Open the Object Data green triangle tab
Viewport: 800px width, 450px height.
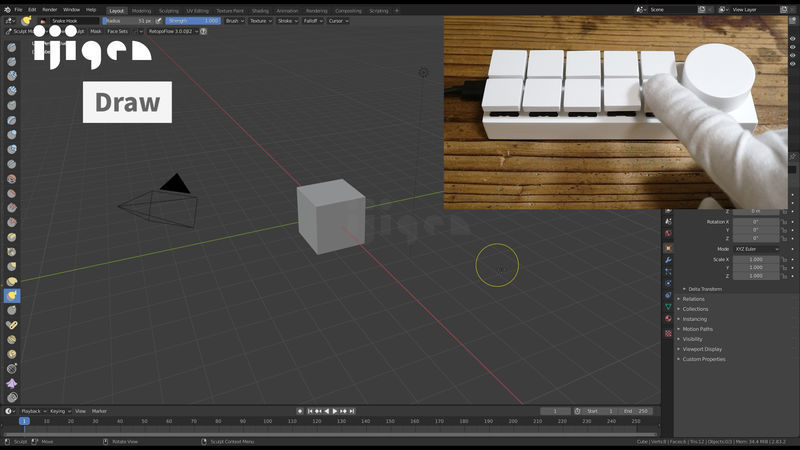tap(668, 307)
